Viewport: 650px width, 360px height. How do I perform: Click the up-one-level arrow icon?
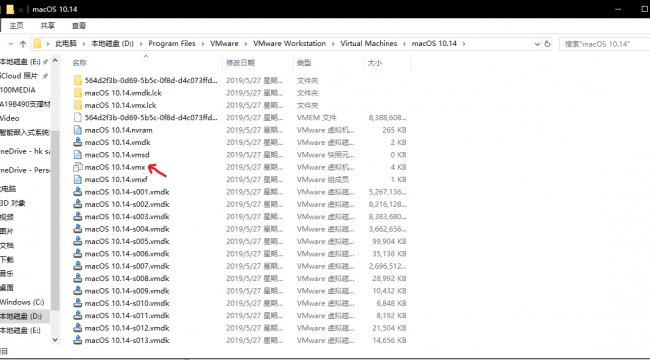(x=23, y=44)
